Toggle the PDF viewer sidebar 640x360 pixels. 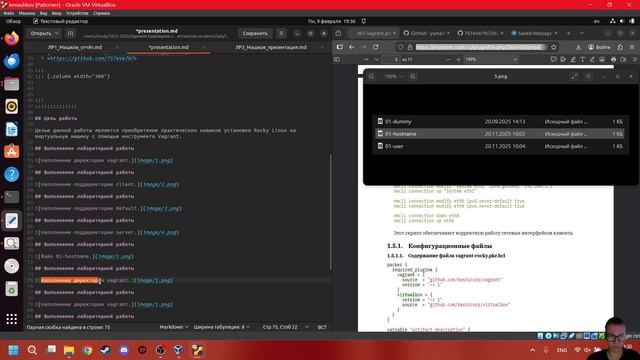337,59
